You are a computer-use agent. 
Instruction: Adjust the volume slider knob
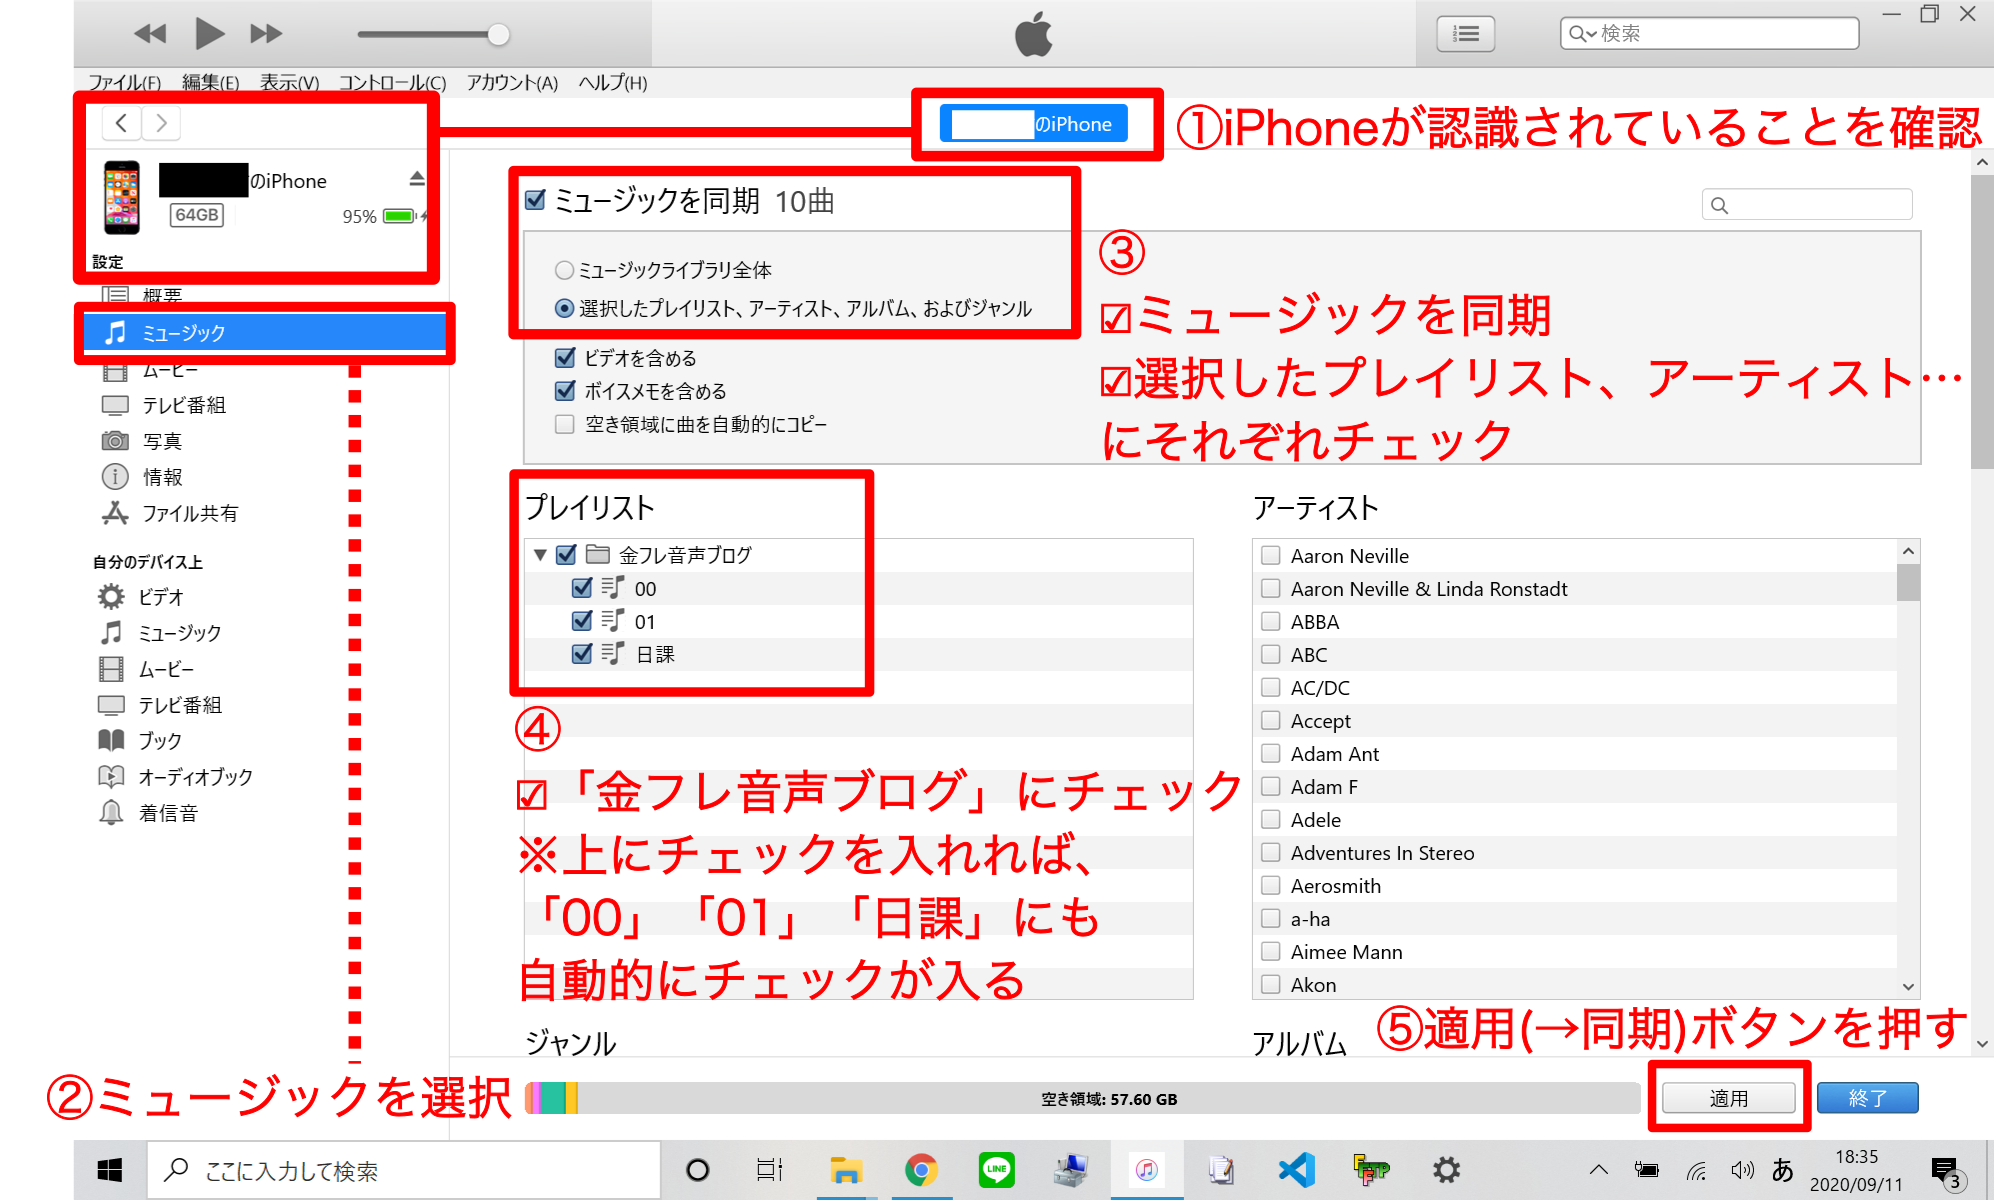coord(498,35)
